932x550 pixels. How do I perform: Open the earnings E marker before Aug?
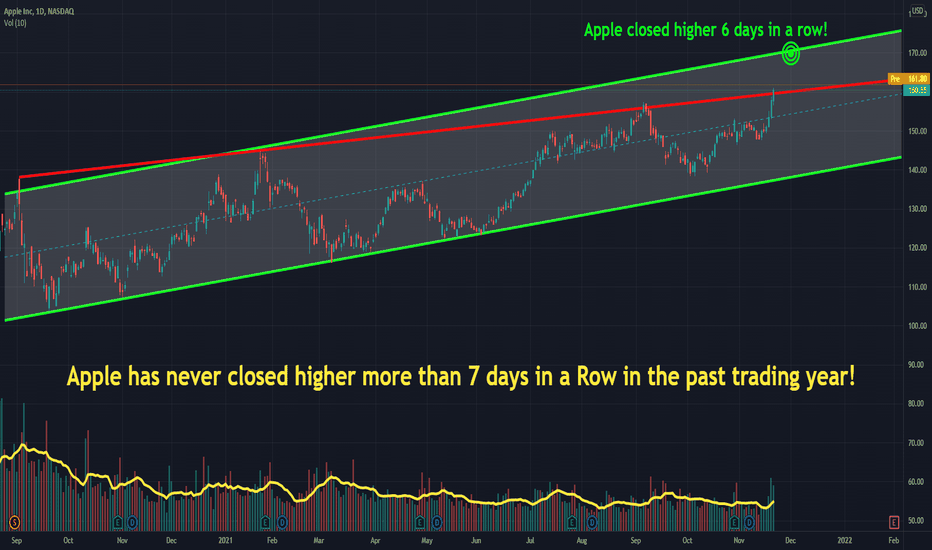(x=572, y=523)
